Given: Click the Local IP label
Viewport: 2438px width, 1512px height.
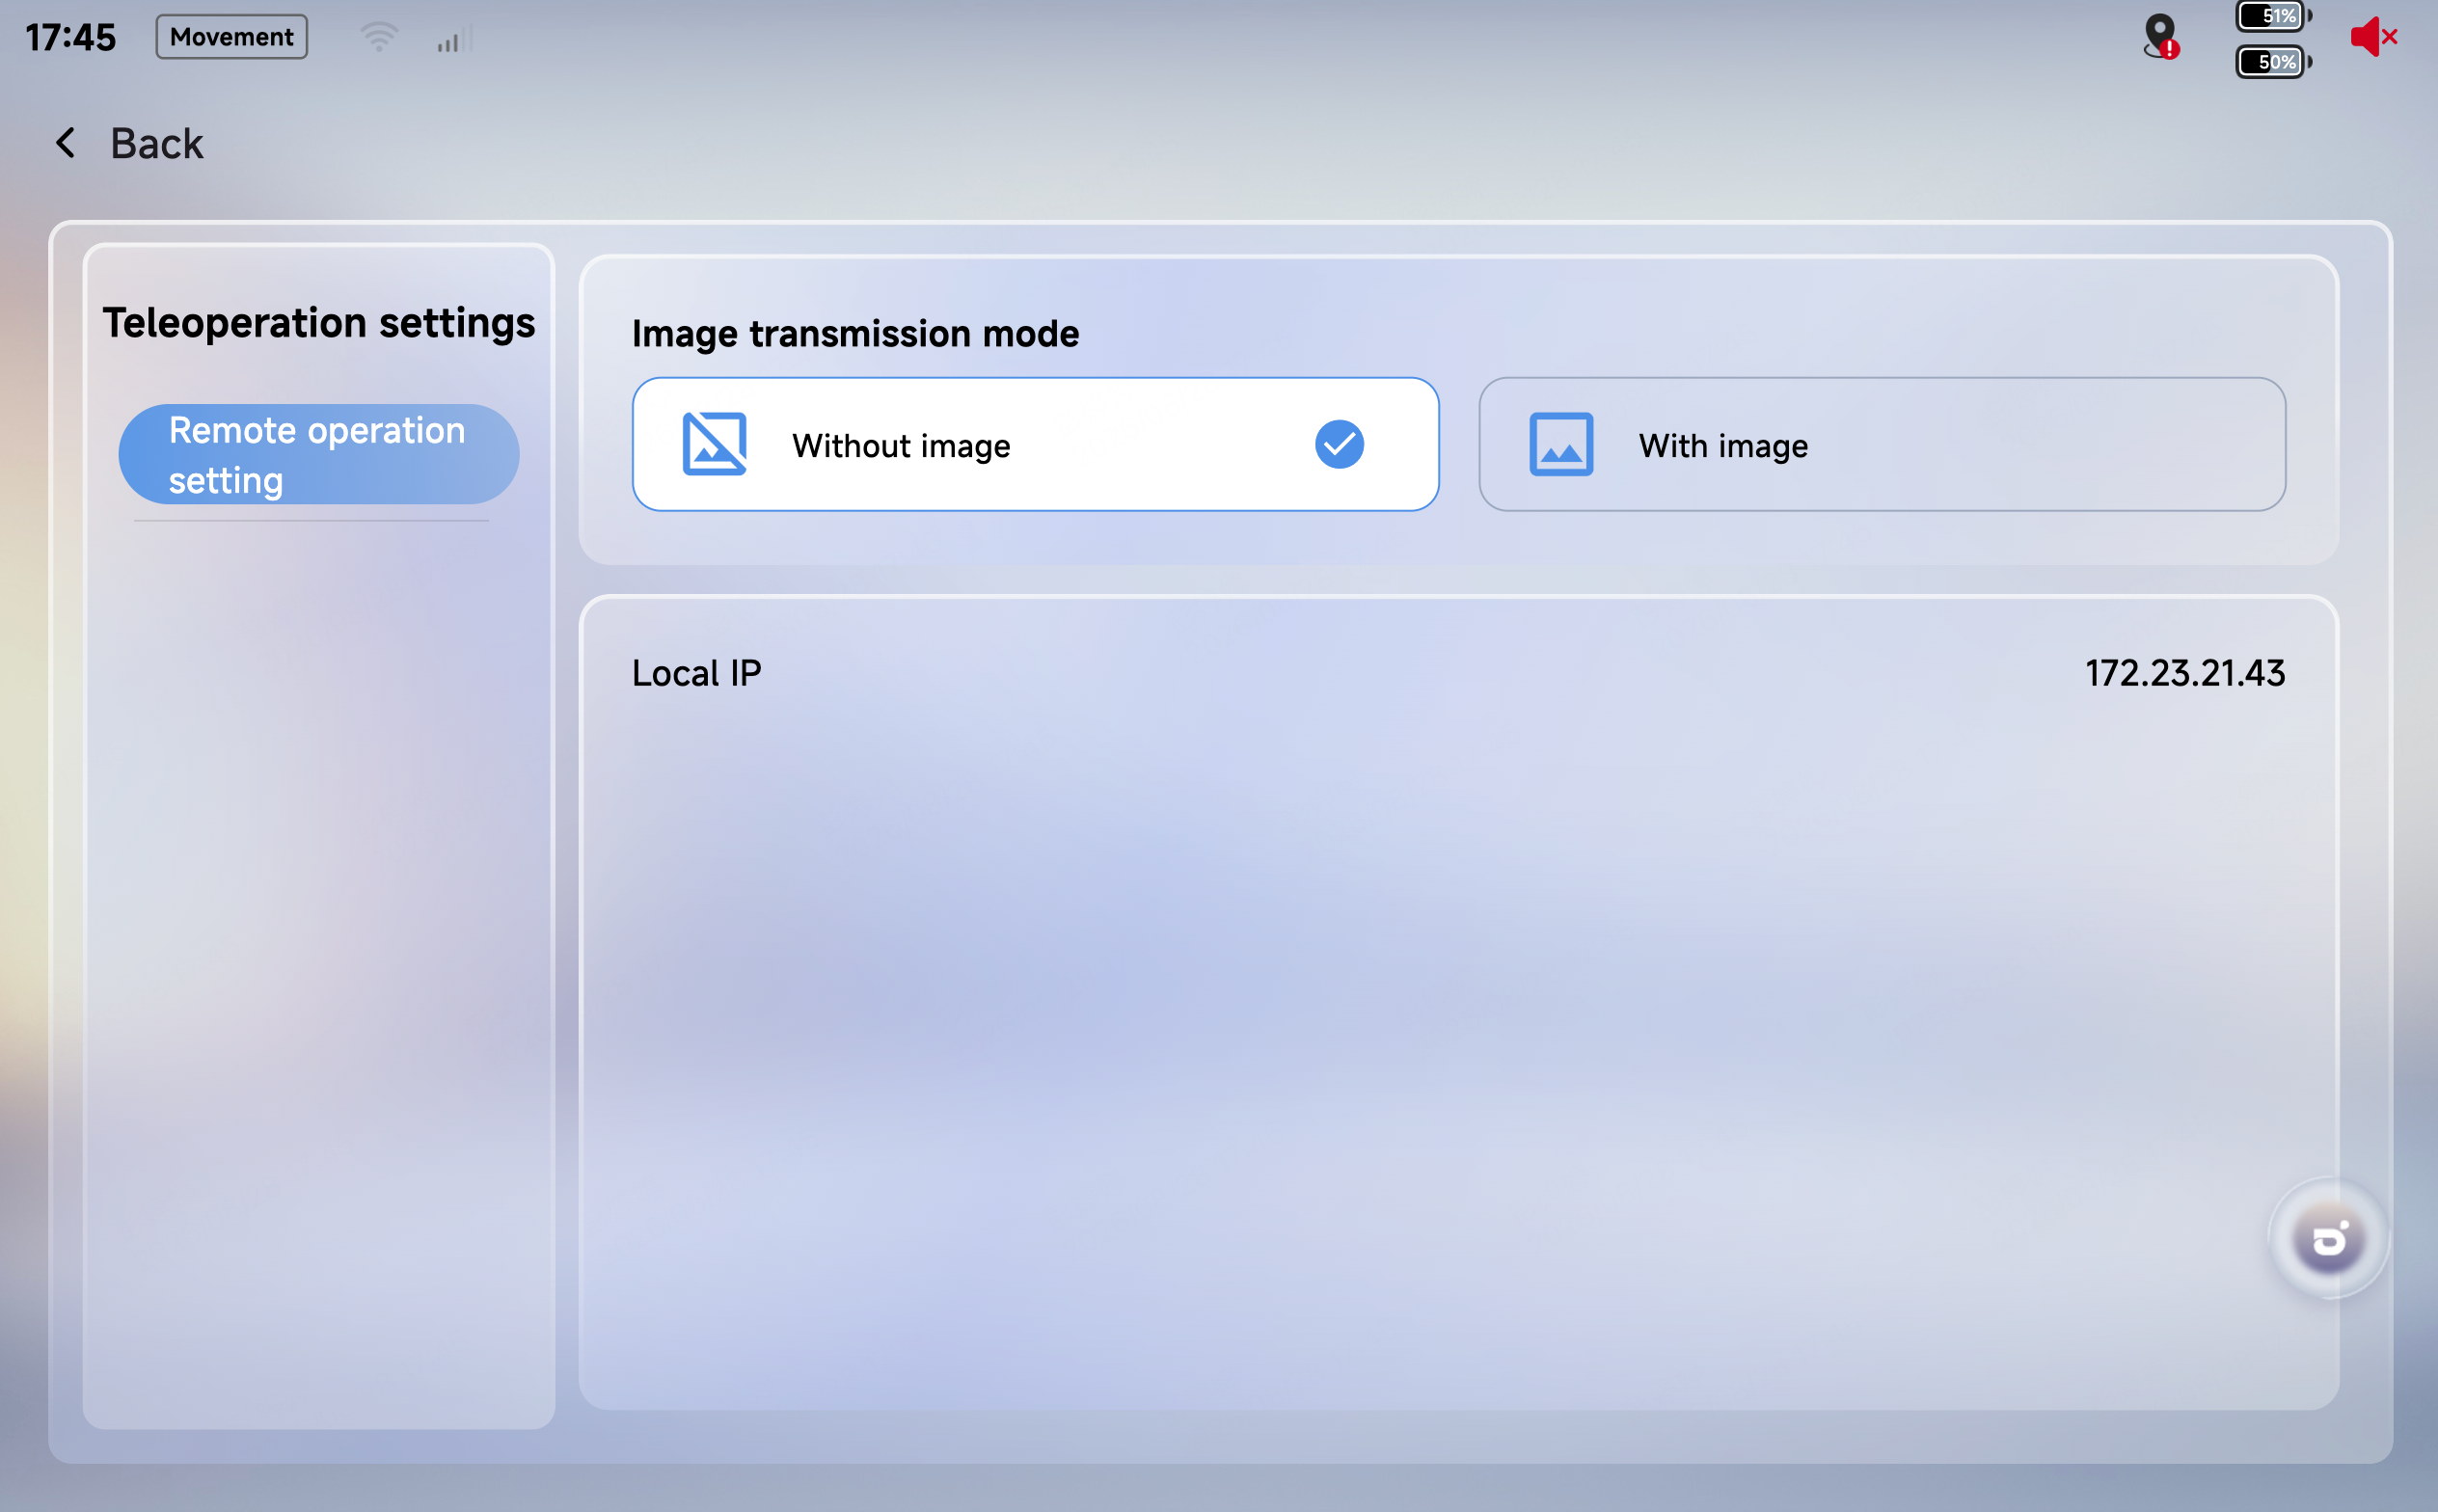Looking at the screenshot, I should pyautogui.click(x=697, y=673).
